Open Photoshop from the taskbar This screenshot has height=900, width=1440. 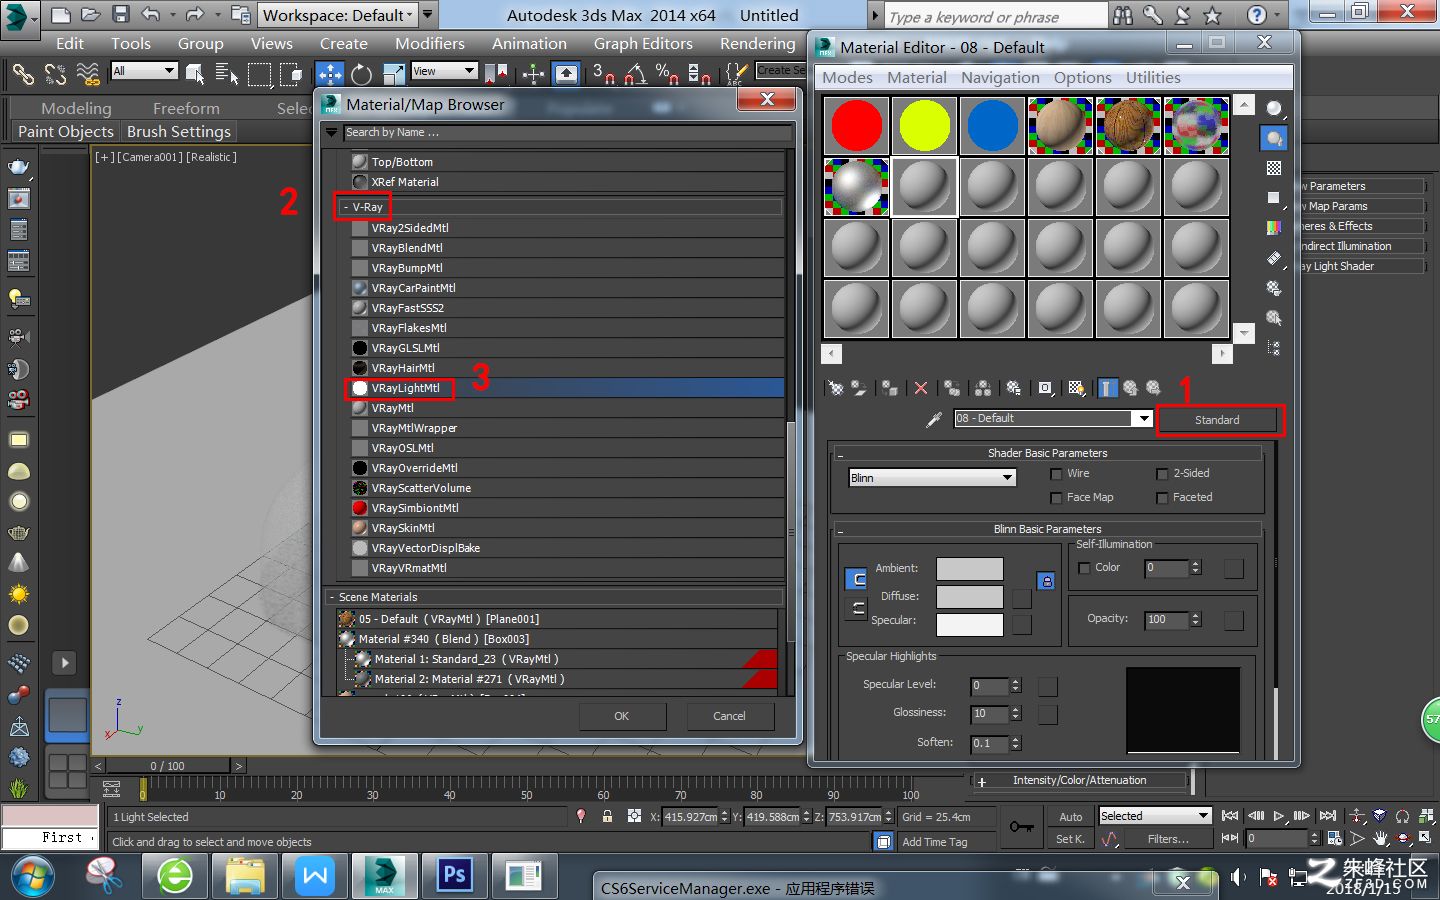point(454,876)
